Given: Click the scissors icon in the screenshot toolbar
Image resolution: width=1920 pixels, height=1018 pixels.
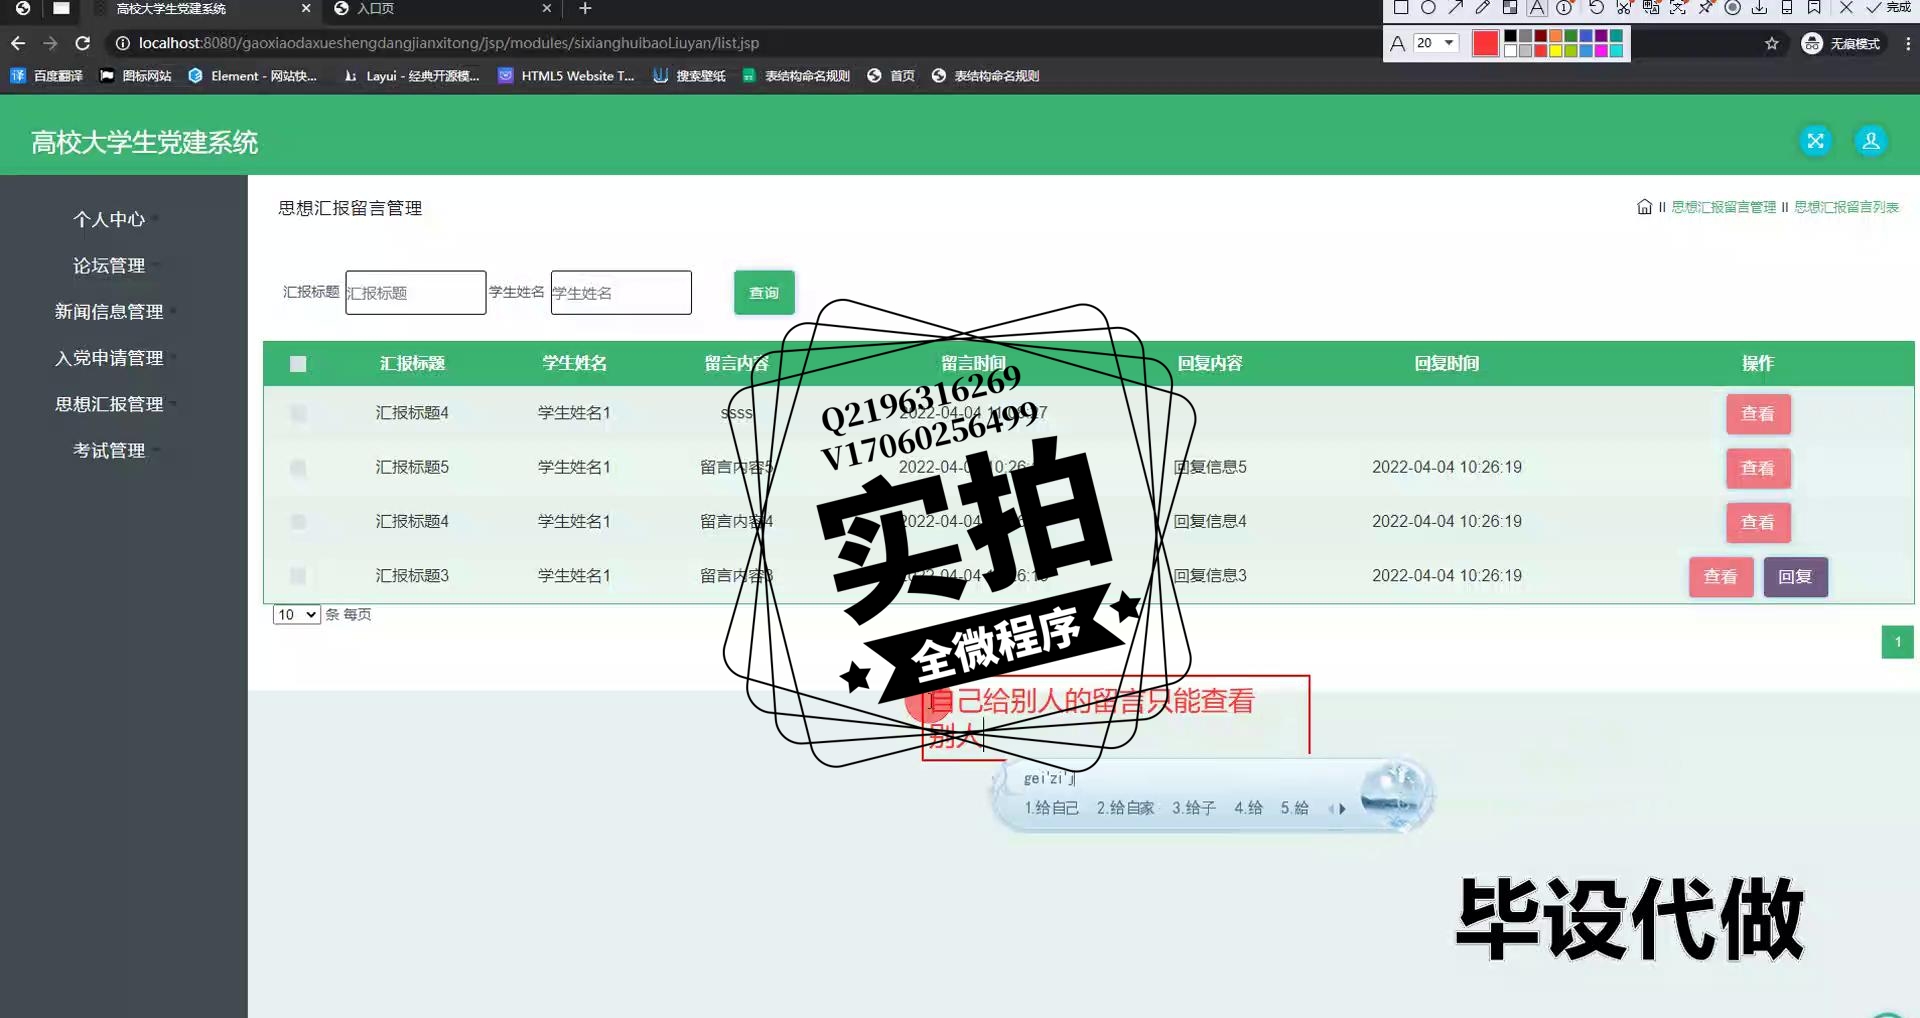Looking at the screenshot, I should (x=1624, y=8).
